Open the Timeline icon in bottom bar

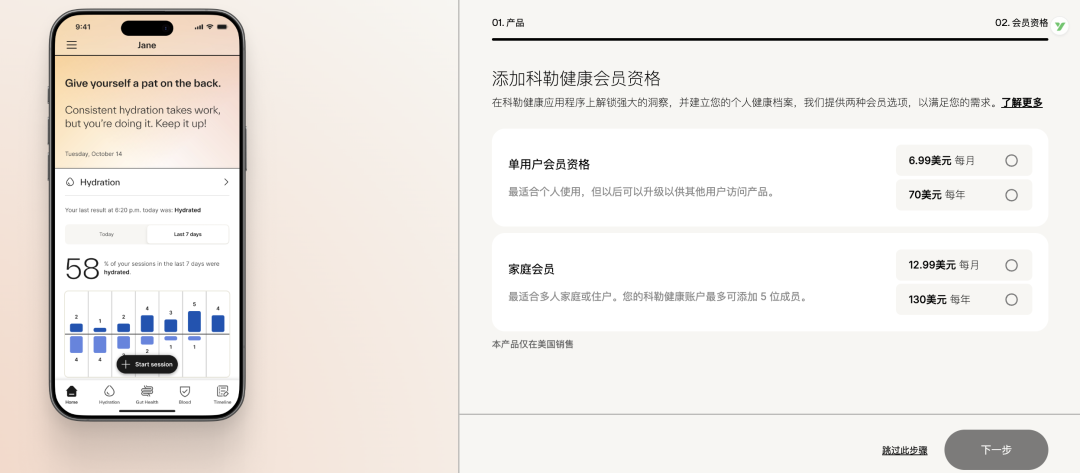222,393
